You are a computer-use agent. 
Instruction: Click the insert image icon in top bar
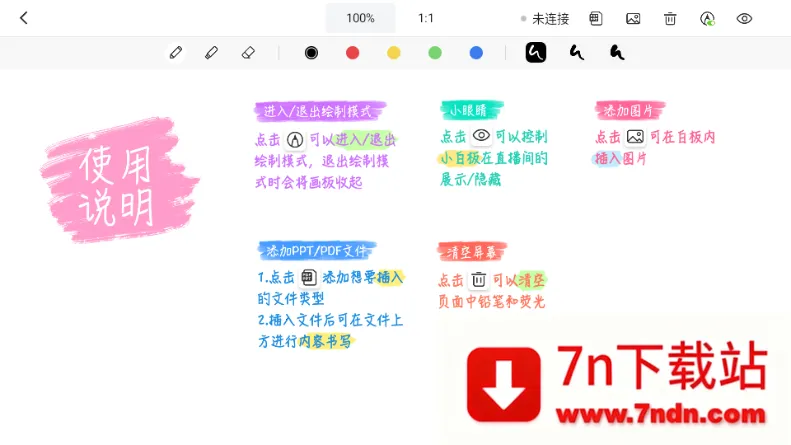633,18
